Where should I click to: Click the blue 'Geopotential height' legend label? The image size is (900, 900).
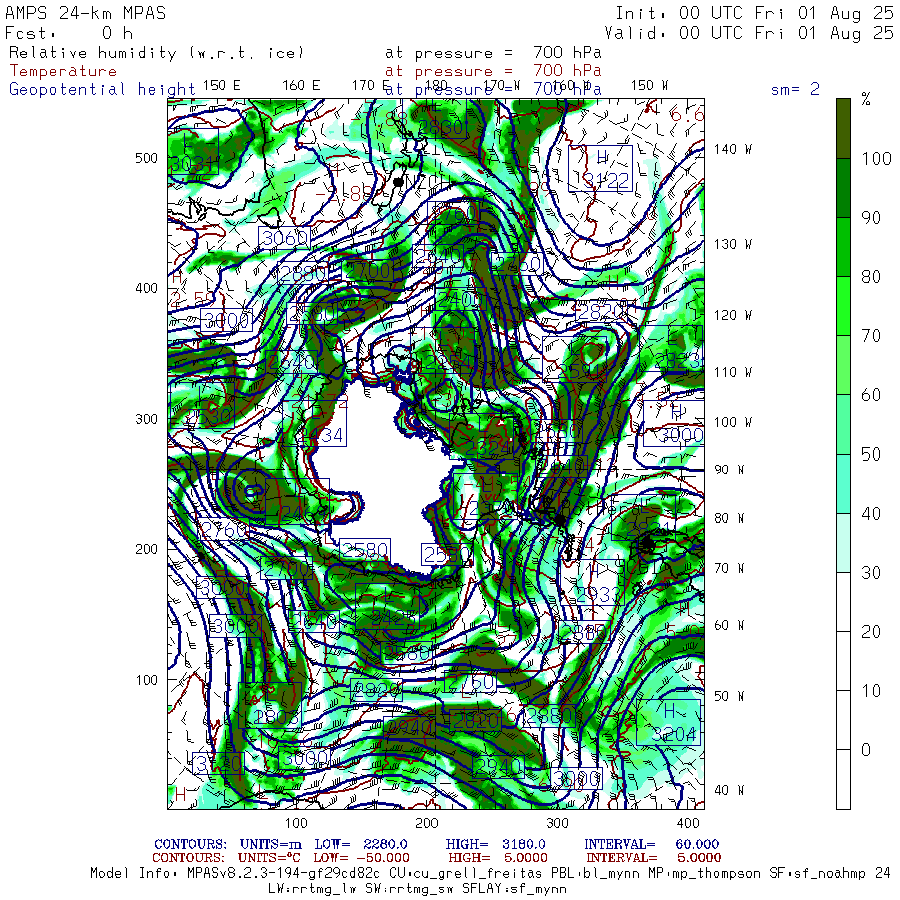[102, 90]
